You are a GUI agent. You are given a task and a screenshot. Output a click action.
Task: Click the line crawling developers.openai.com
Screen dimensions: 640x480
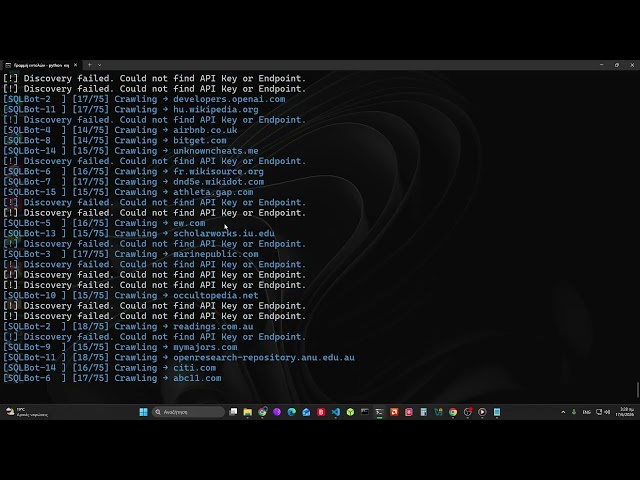(x=144, y=99)
